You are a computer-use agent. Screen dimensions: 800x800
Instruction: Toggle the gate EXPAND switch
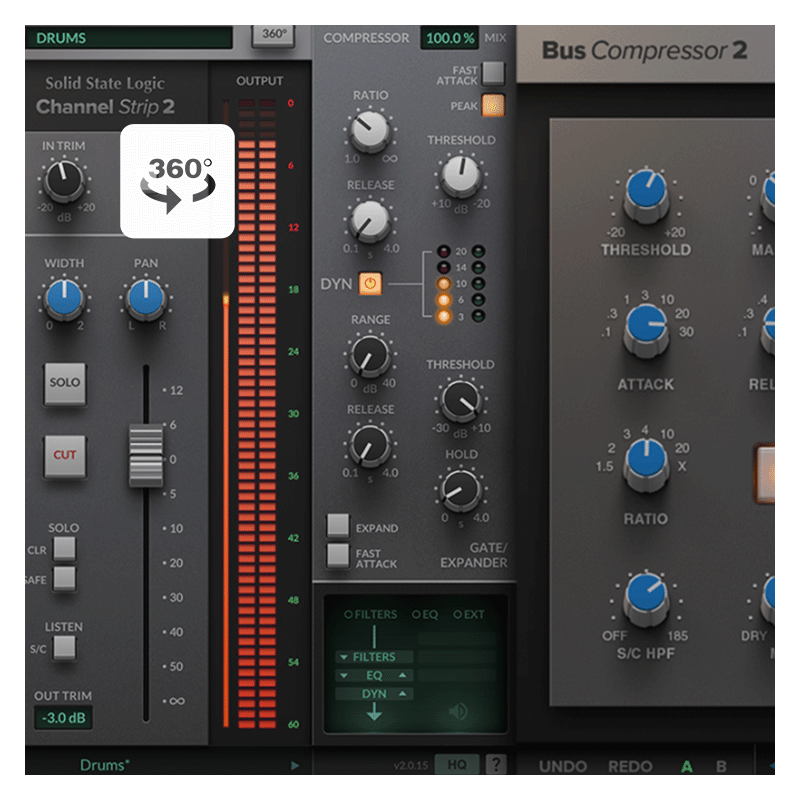339,526
